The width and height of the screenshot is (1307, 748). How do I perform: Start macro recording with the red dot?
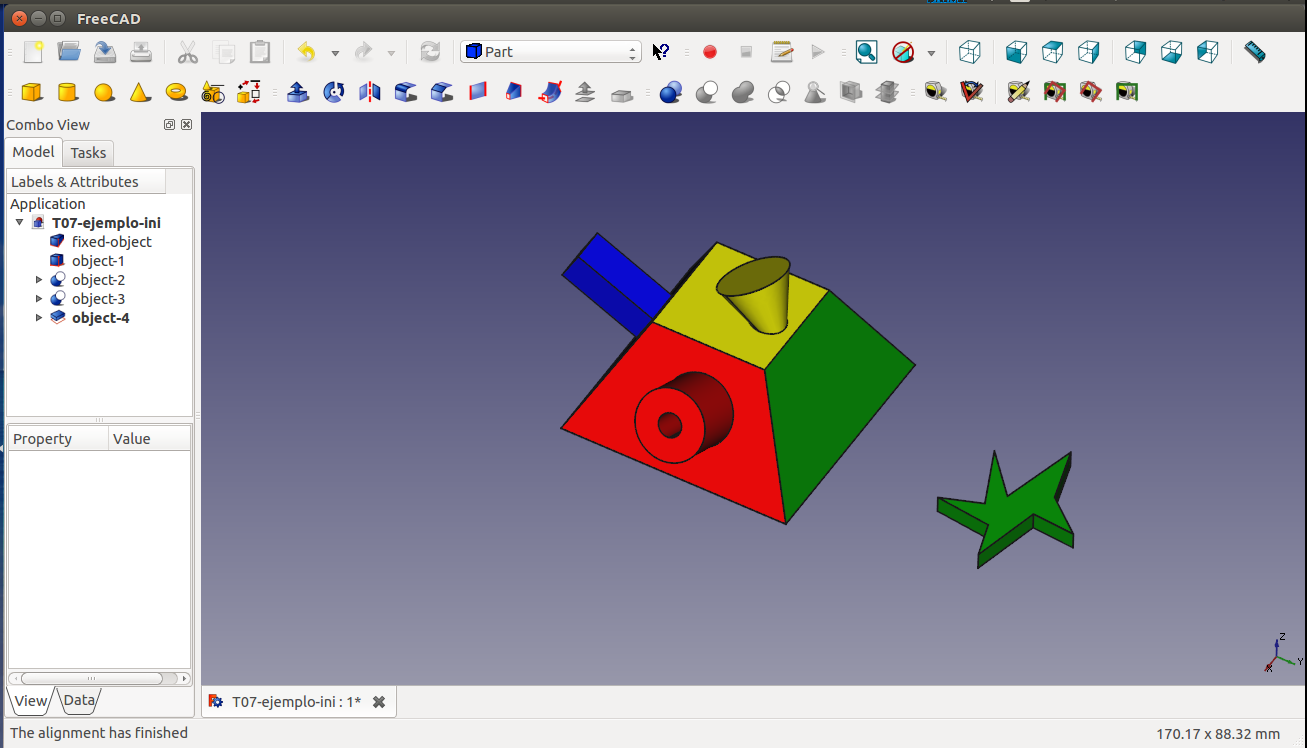click(710, 52)
